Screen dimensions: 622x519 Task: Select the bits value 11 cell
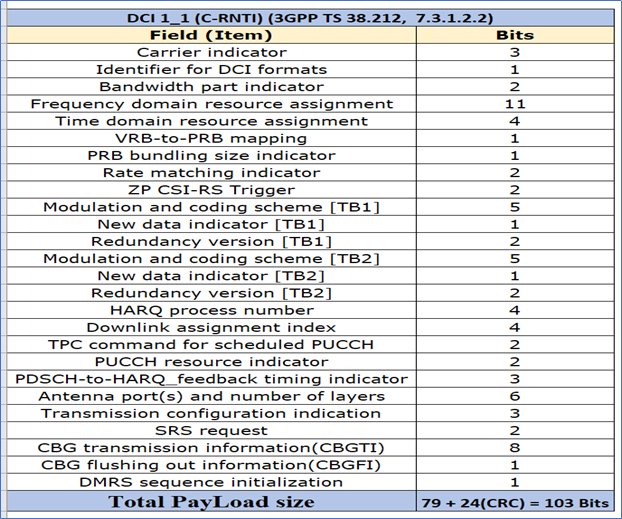(x=515, y=104)
